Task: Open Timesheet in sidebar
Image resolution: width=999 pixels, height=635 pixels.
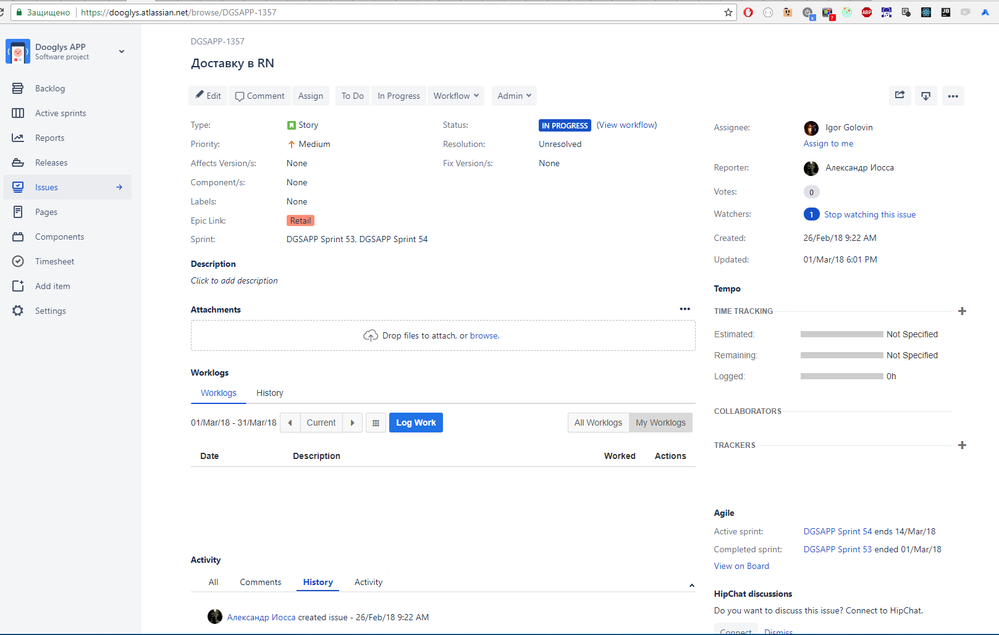Action: coord(54,262)
